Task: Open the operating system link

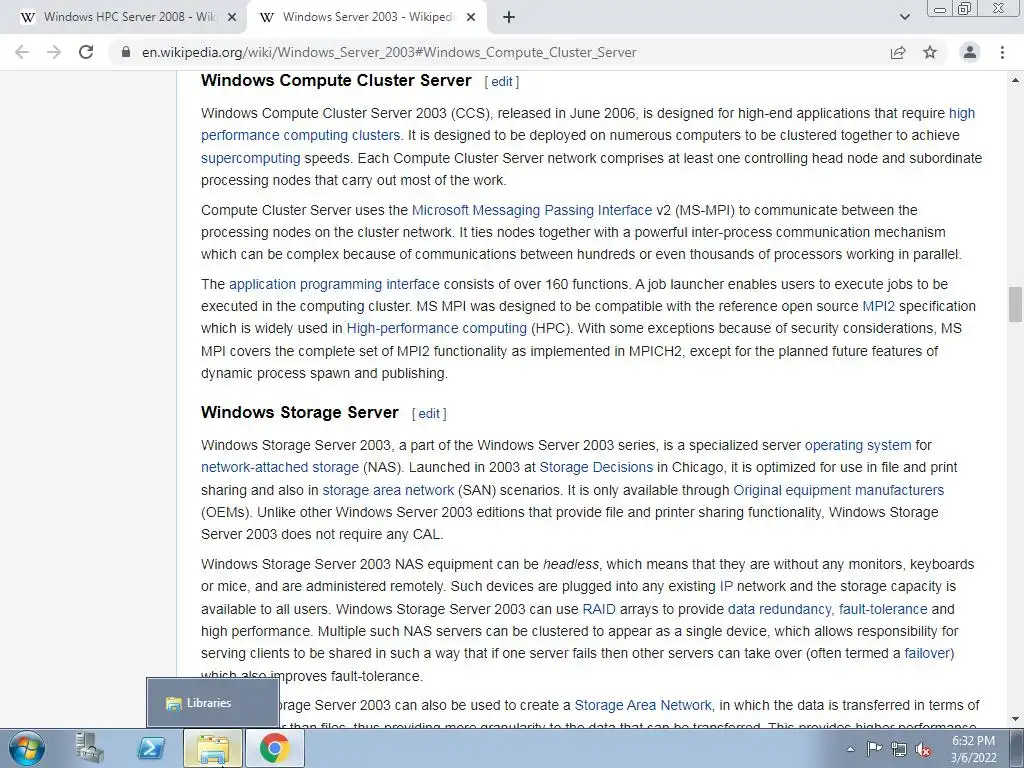Action: click(857, 445)
